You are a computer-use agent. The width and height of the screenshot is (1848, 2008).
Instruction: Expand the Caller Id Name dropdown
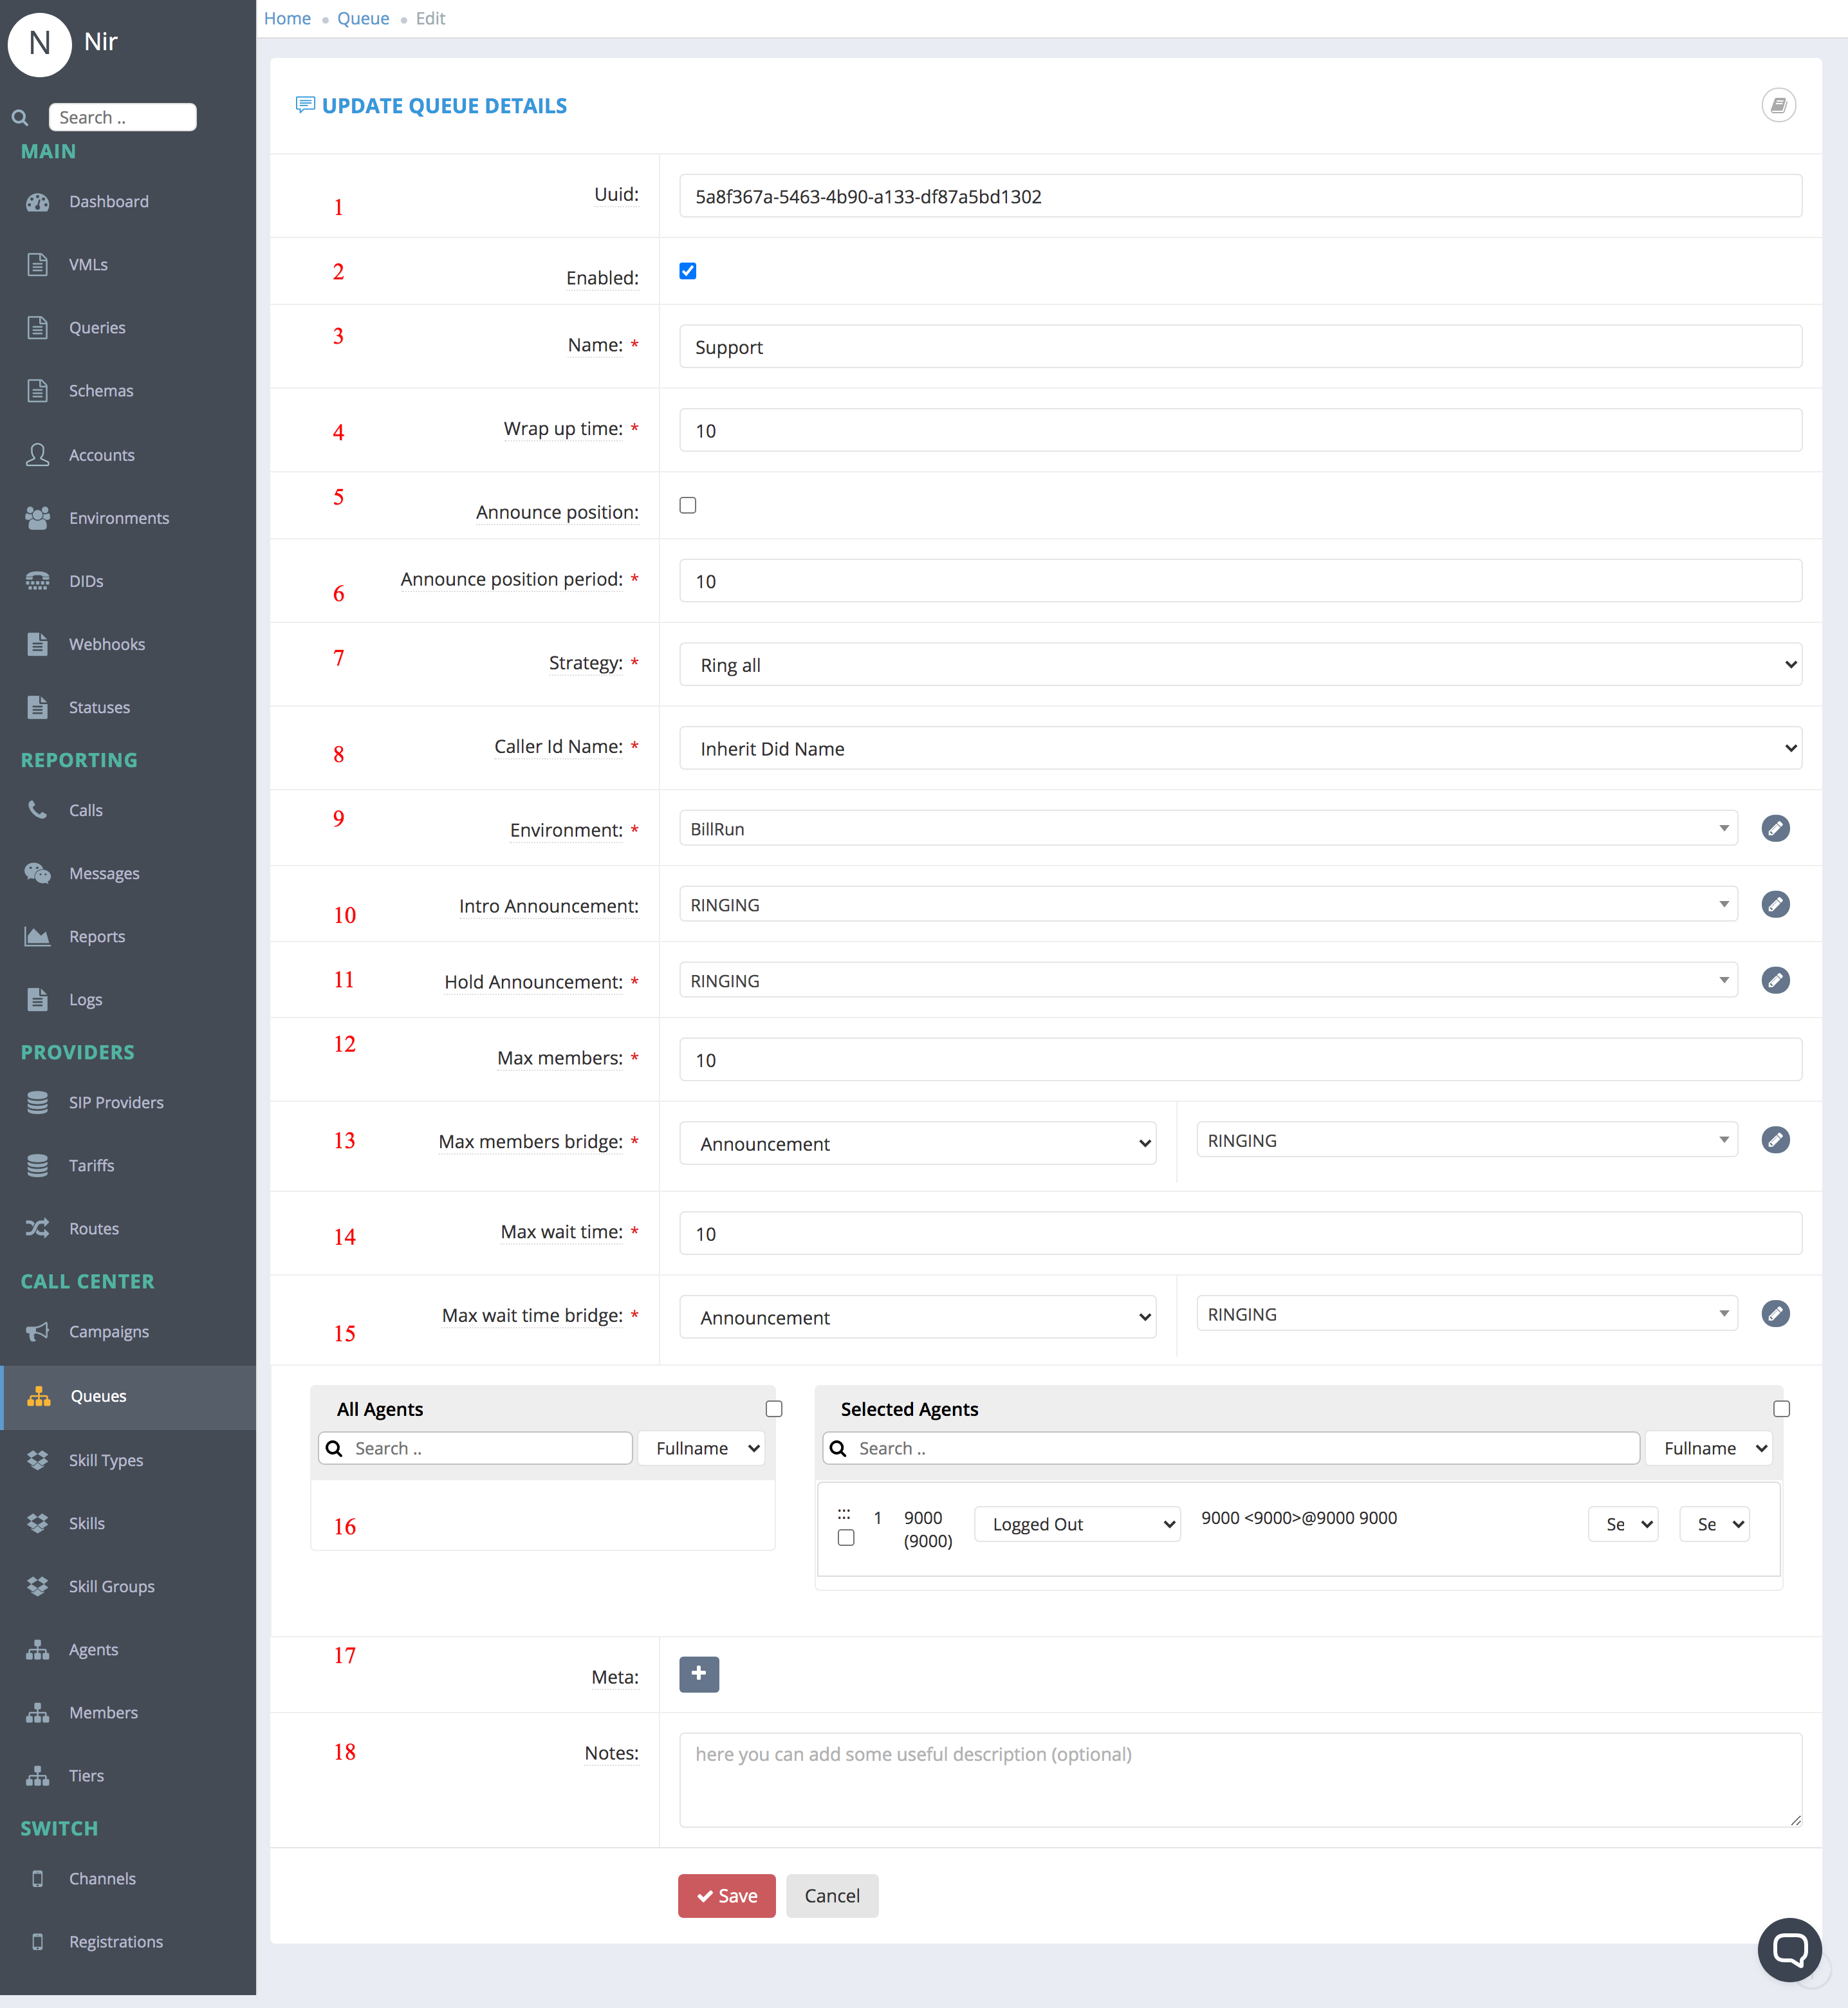1240,748
